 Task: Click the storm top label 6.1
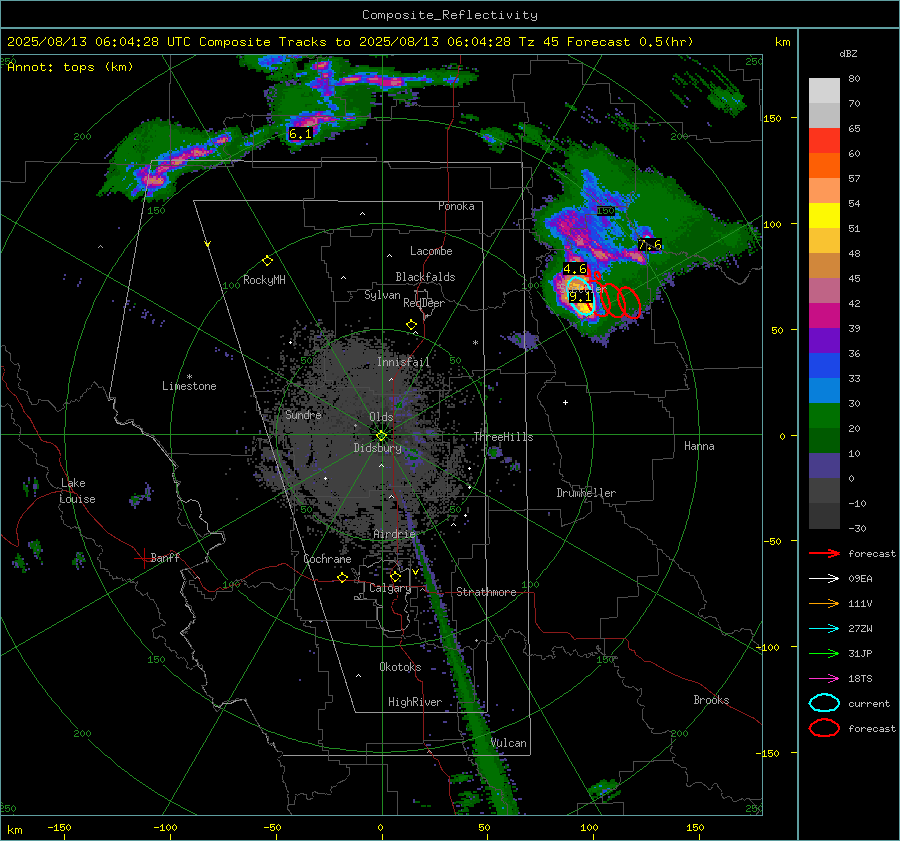tap(300, 134)
